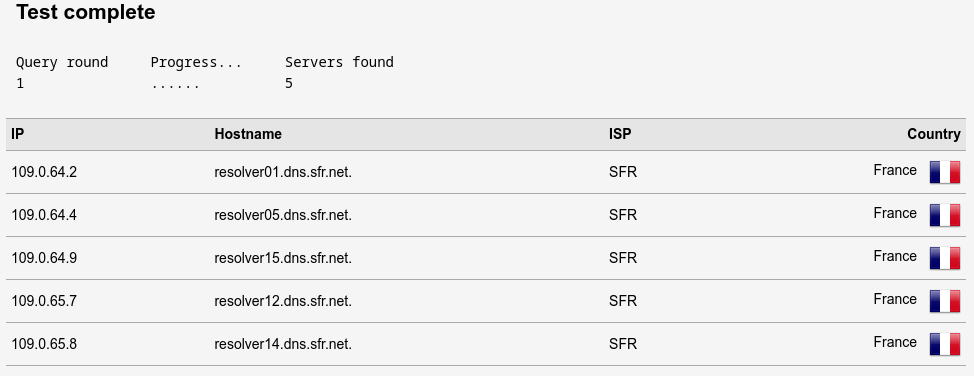974x376 pixels.
Task: Click the French flag in resolver05 row
Action: pos(944,215)
